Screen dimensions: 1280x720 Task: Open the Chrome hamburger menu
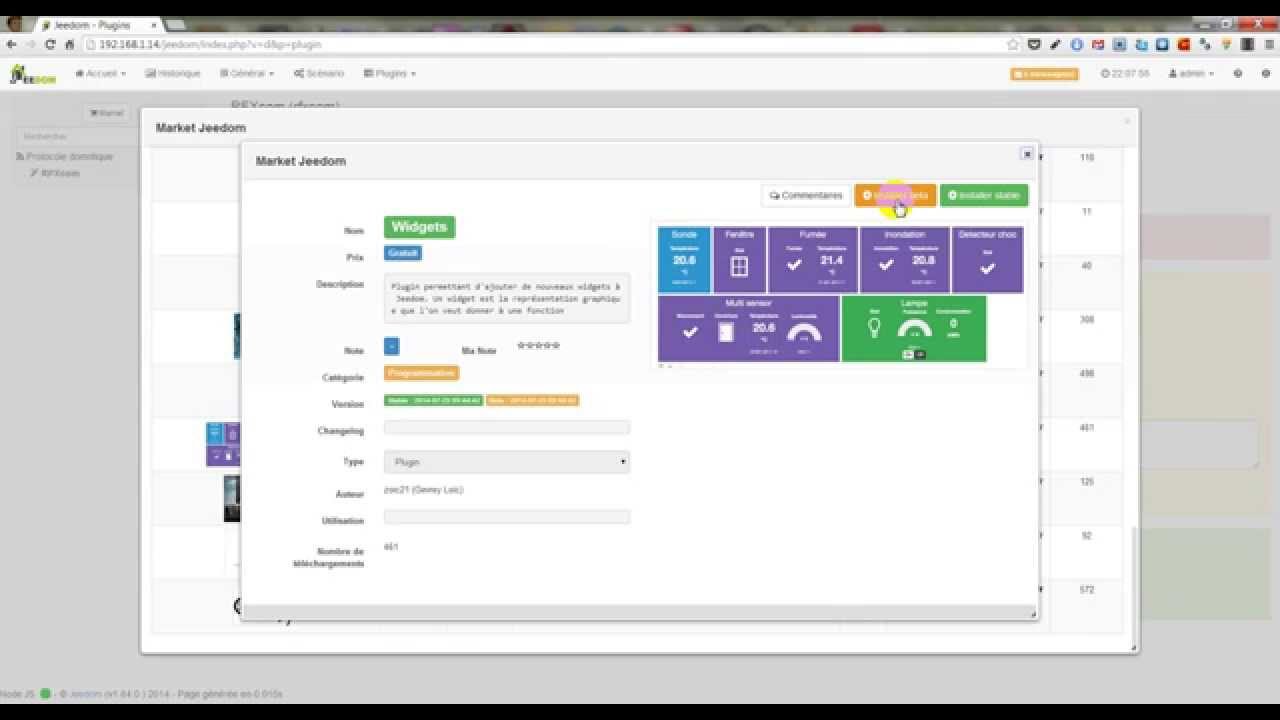(x=1268, y=44)
